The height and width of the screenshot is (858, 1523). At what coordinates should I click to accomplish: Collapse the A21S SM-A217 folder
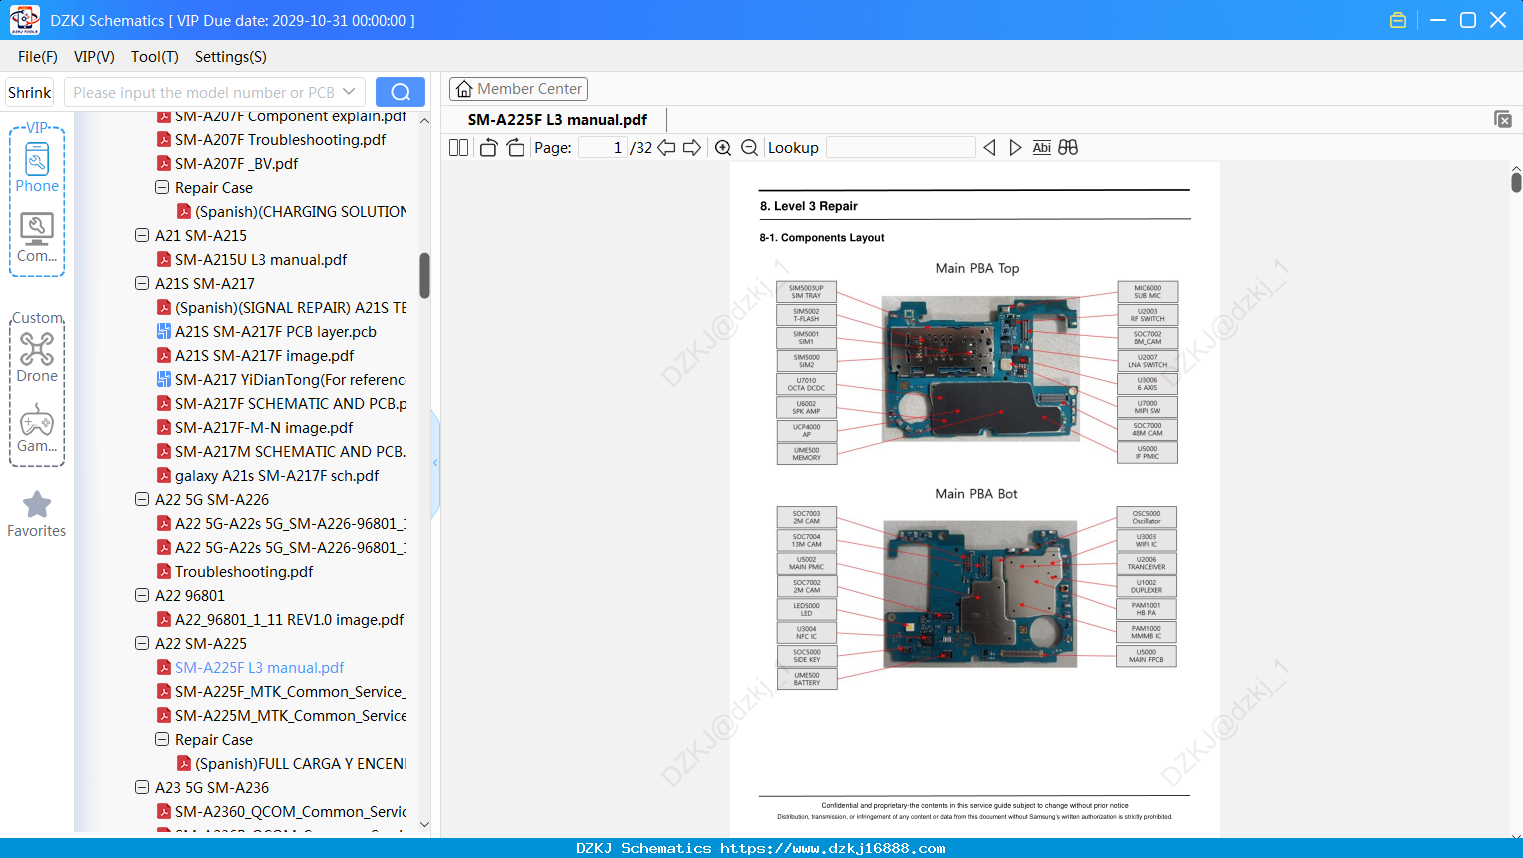(142, 284)
